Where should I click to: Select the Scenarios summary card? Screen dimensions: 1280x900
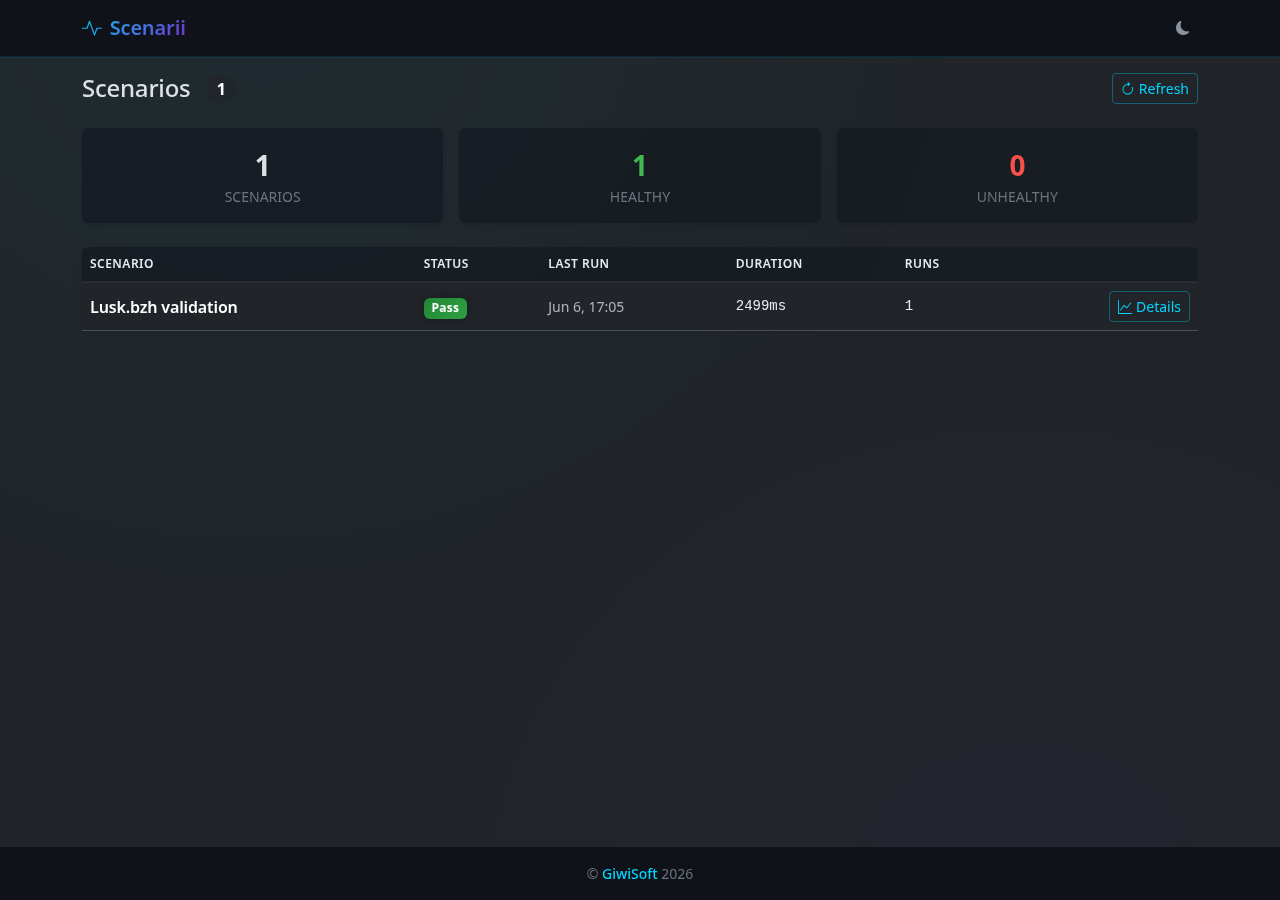pos(262,175)
